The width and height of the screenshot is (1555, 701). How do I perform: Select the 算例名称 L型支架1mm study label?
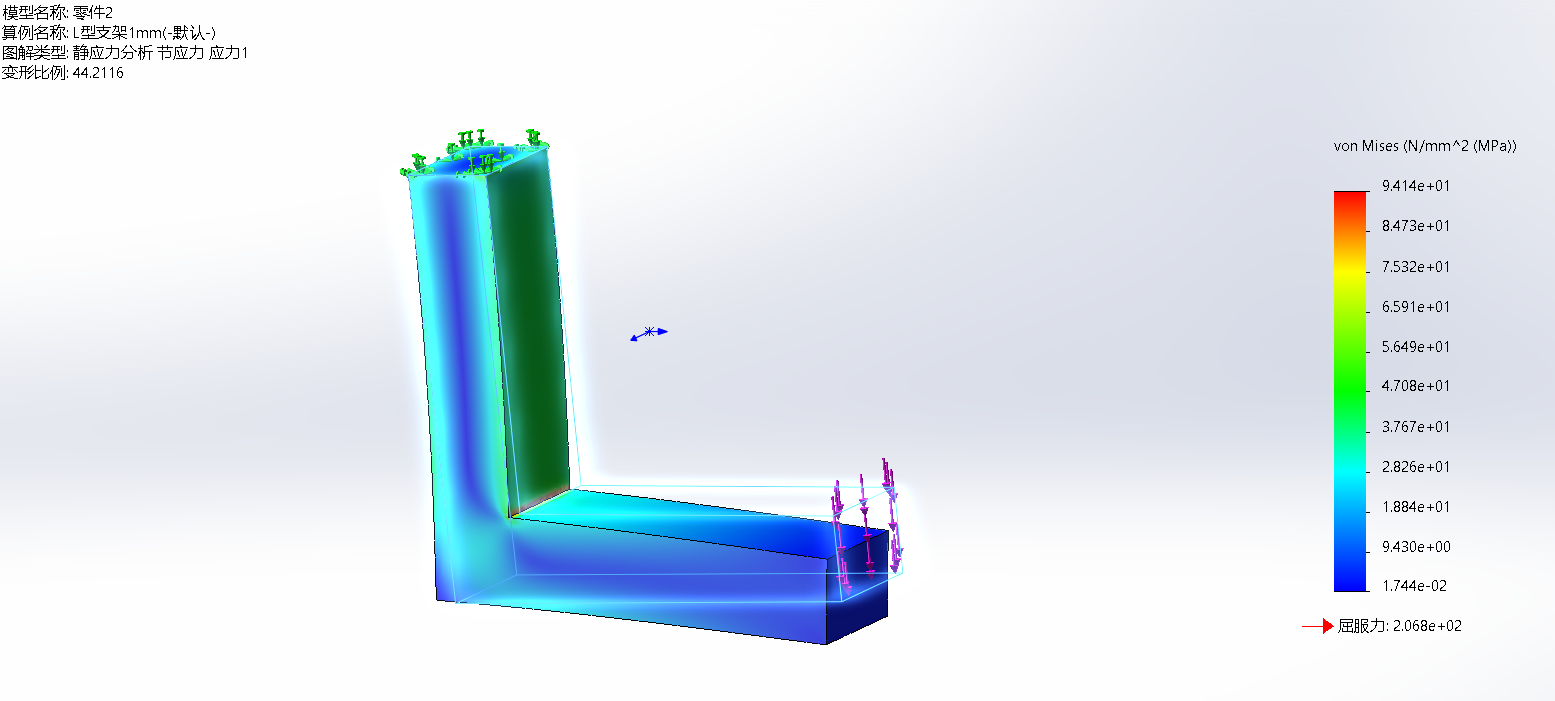(x=109, y=33)
